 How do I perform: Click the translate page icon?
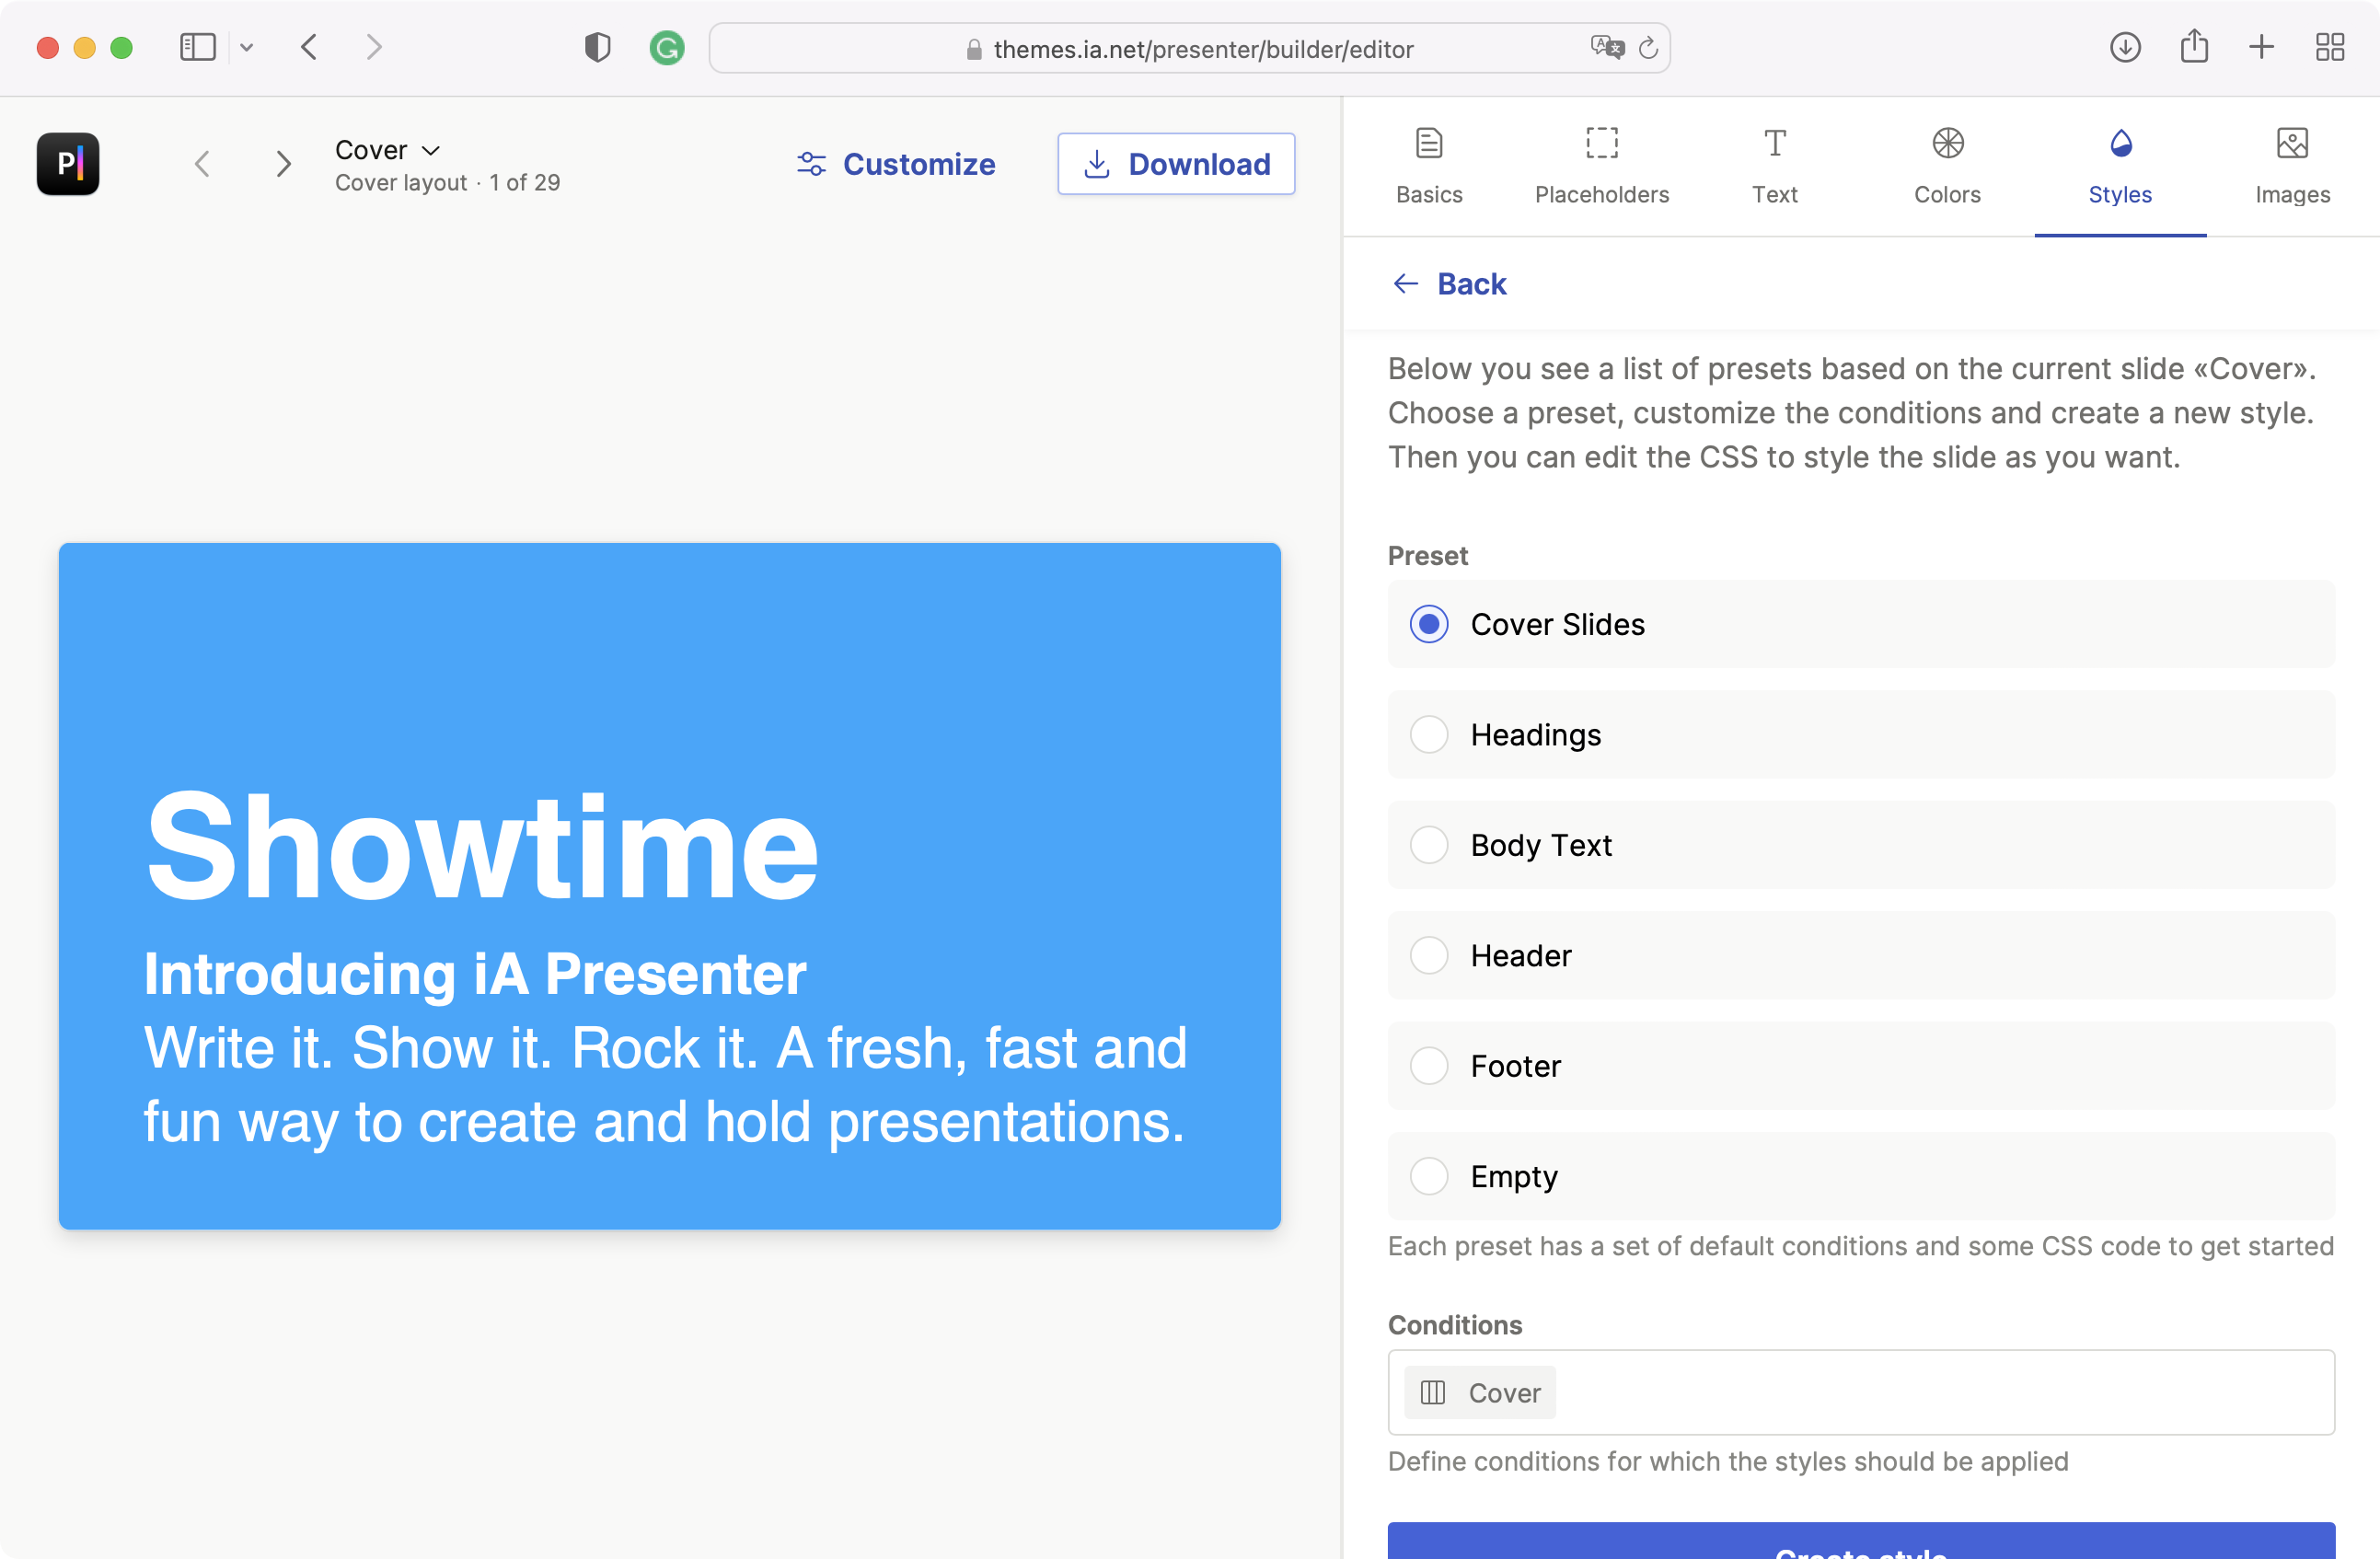[1607, 47]
